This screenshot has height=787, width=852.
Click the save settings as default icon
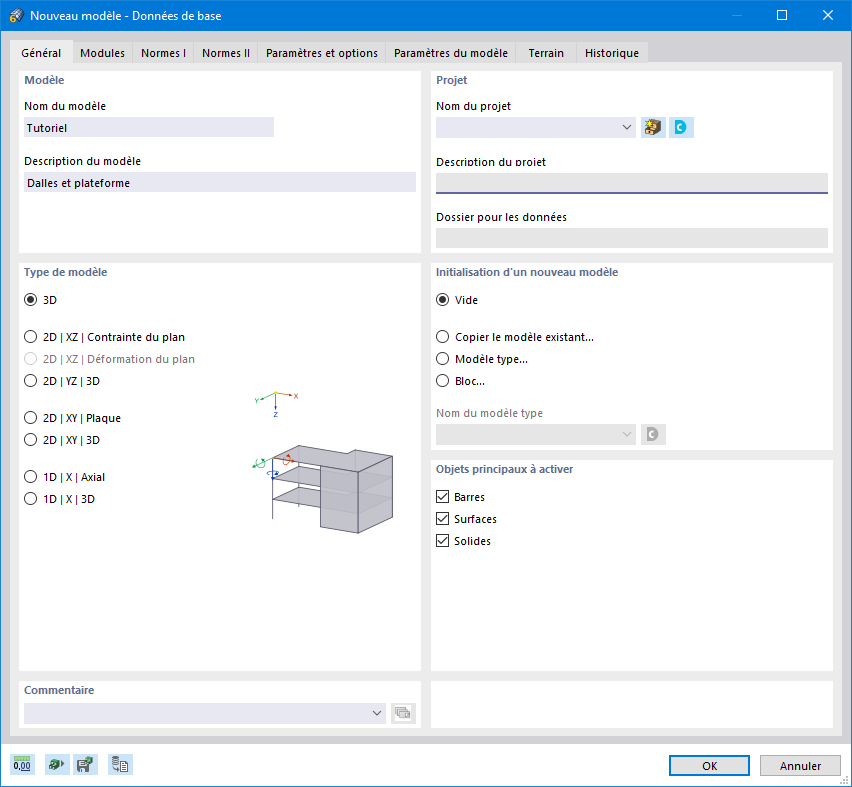85,765
